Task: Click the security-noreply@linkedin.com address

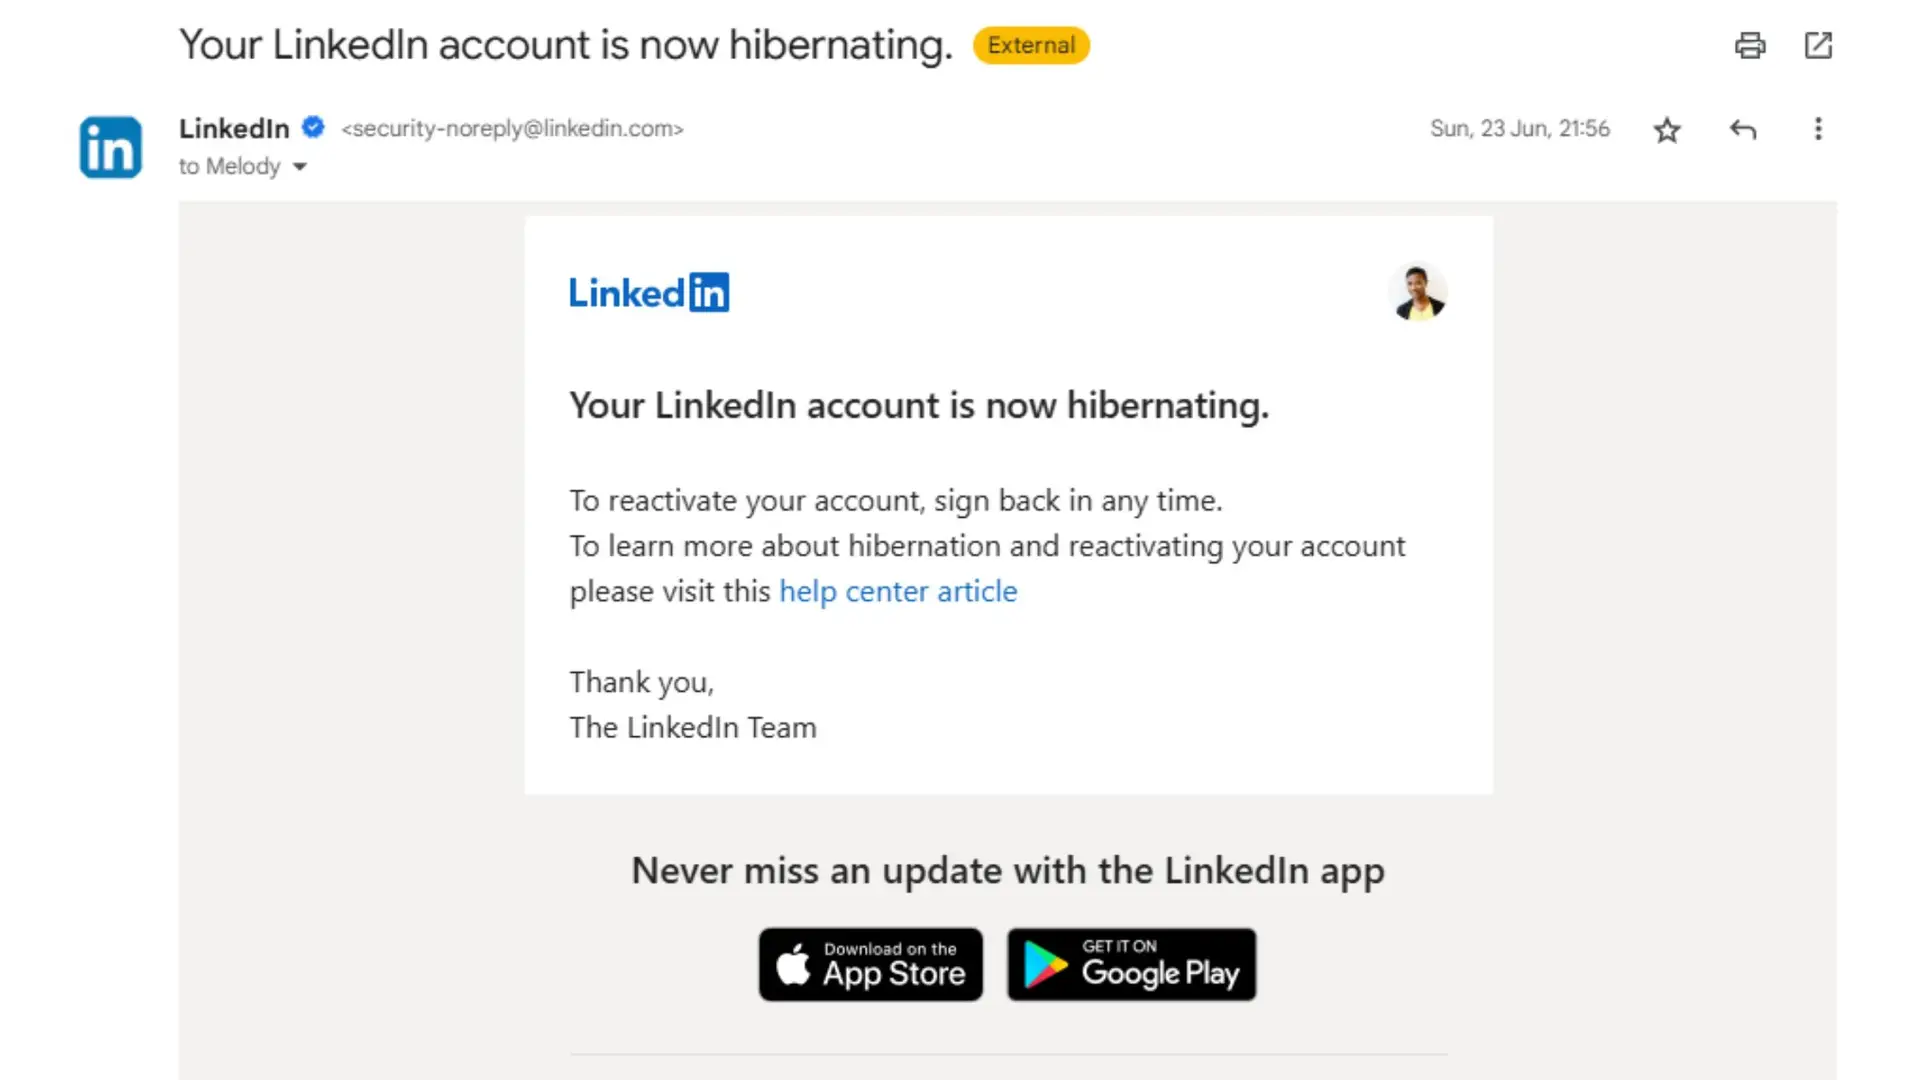Action: pyautogui.click(x=512, y=129)
